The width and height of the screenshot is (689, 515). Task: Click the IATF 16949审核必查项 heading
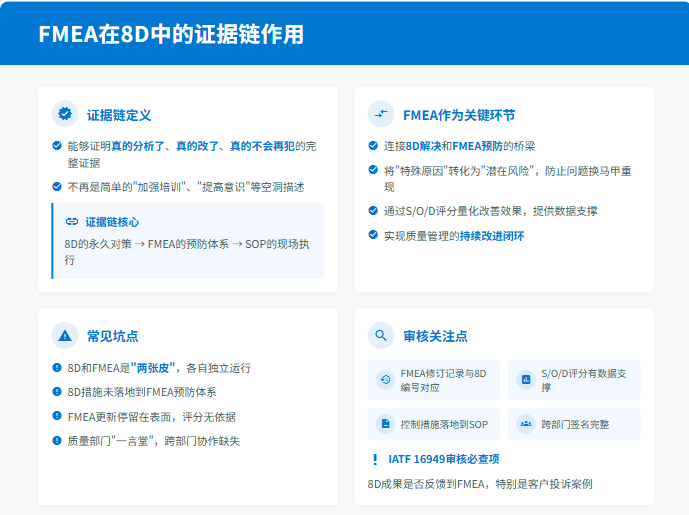tap(443, 460)
